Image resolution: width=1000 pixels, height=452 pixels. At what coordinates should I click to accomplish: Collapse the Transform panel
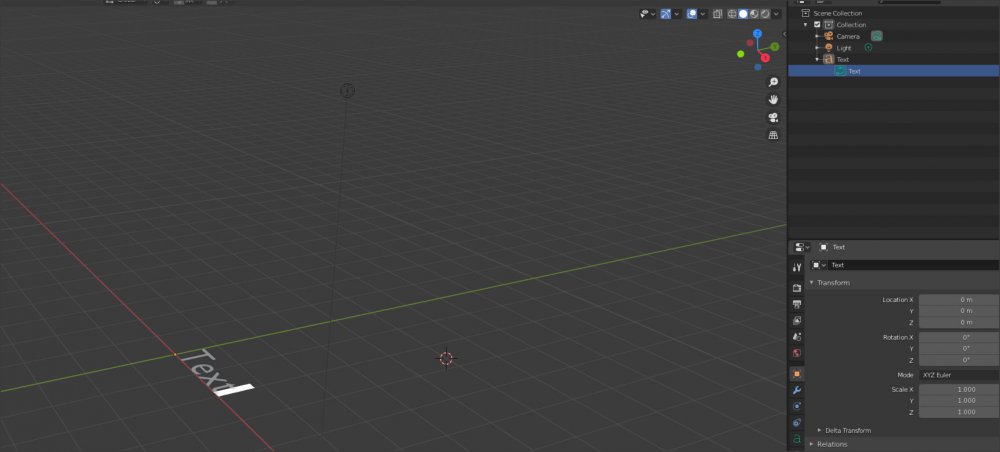pyautogui.click(x=833, y=283)
